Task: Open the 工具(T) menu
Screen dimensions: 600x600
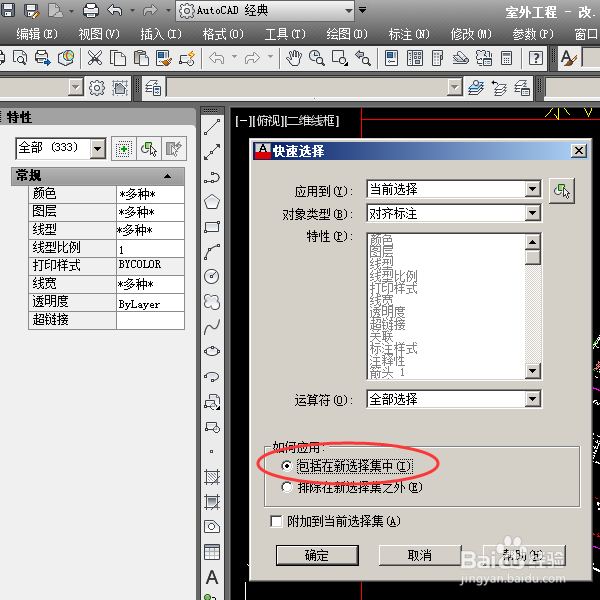Action: click(285, 34)
